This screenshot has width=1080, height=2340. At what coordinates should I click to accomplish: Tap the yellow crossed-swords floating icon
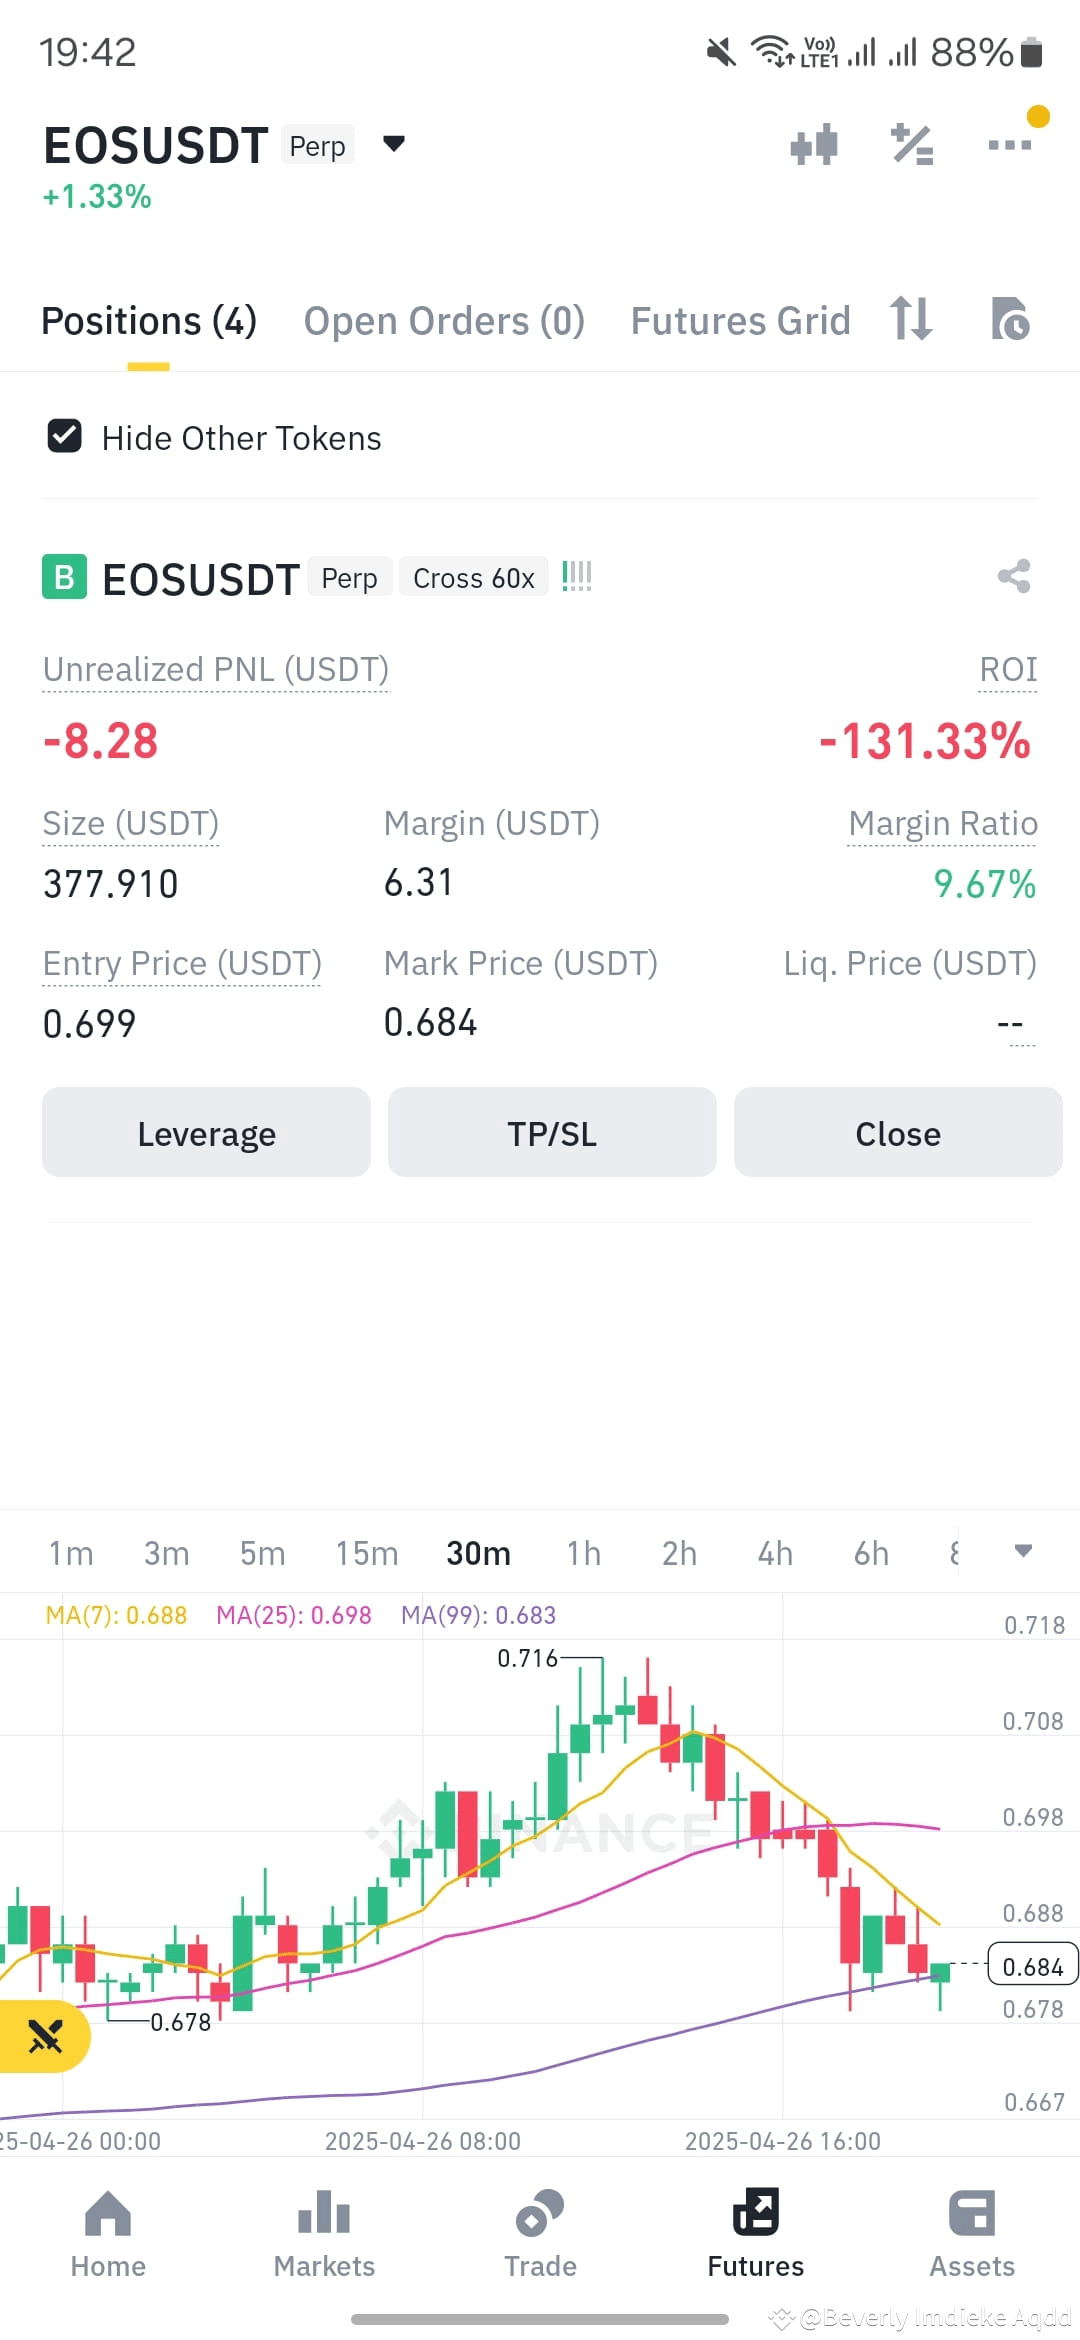(45, 2036)
